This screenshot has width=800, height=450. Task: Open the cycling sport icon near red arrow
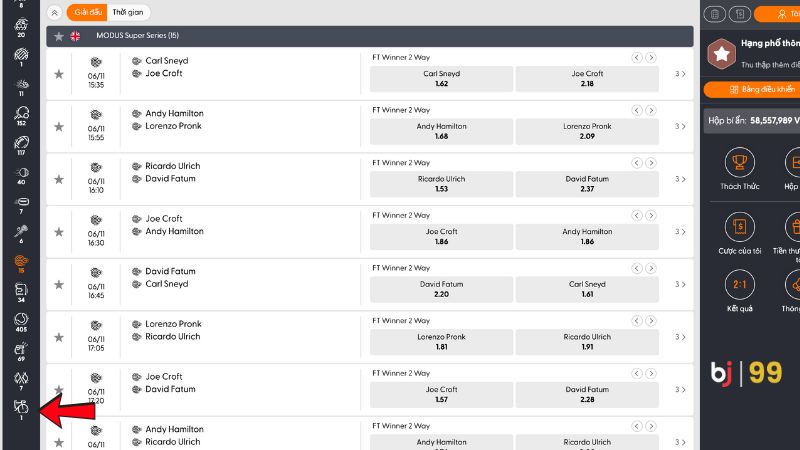pyautogui.click(x=21, y=407)
